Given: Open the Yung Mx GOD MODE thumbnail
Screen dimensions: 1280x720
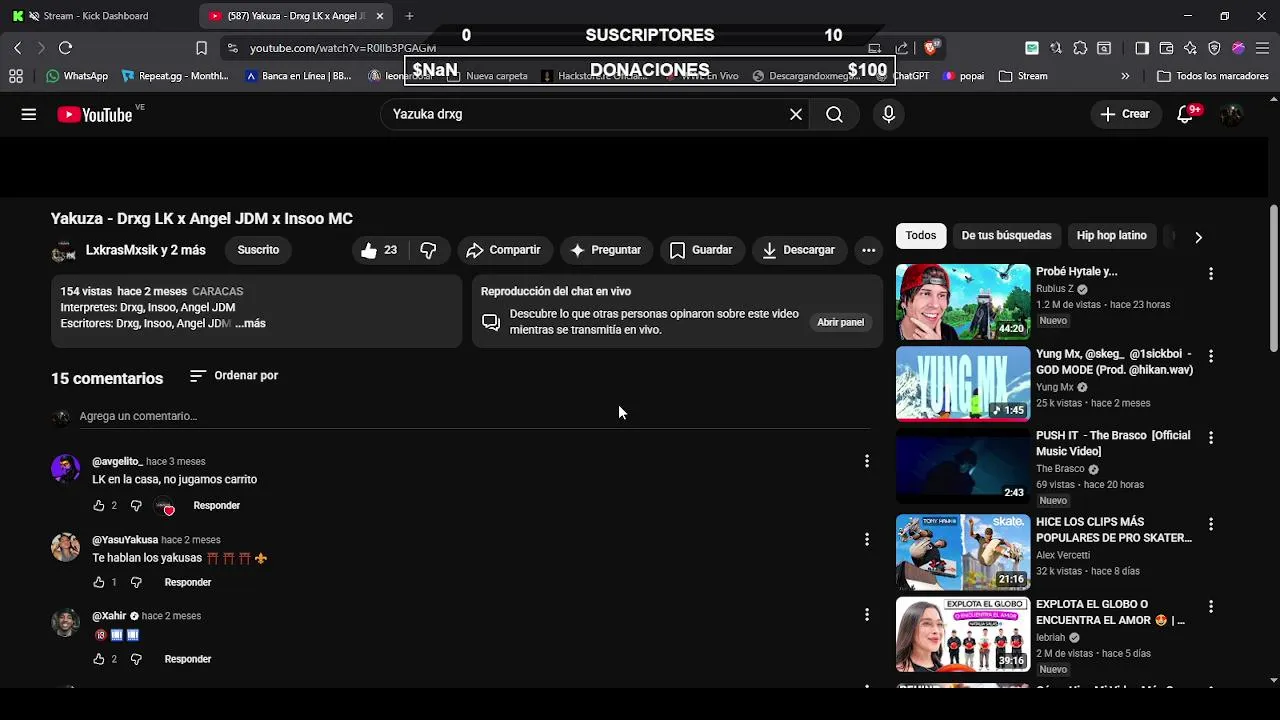Looking at the screenshot, I should coord(963,384).
